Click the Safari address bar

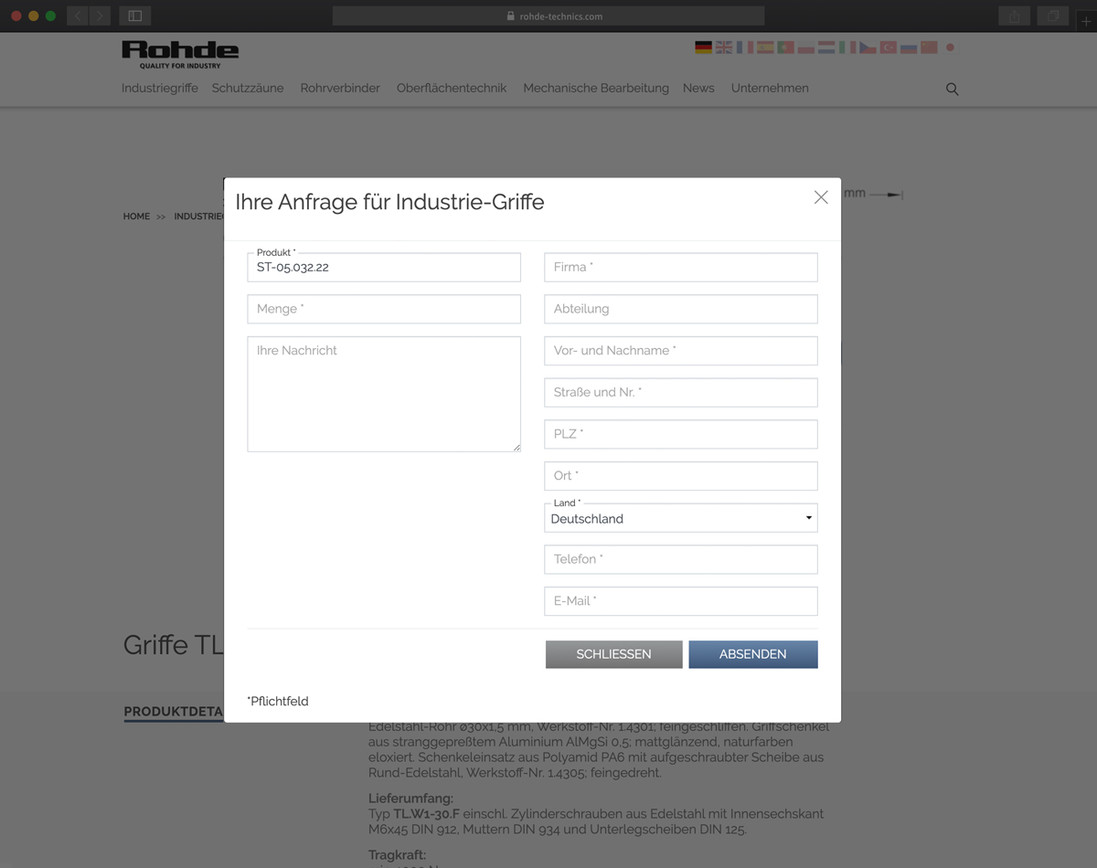point(548,16)
